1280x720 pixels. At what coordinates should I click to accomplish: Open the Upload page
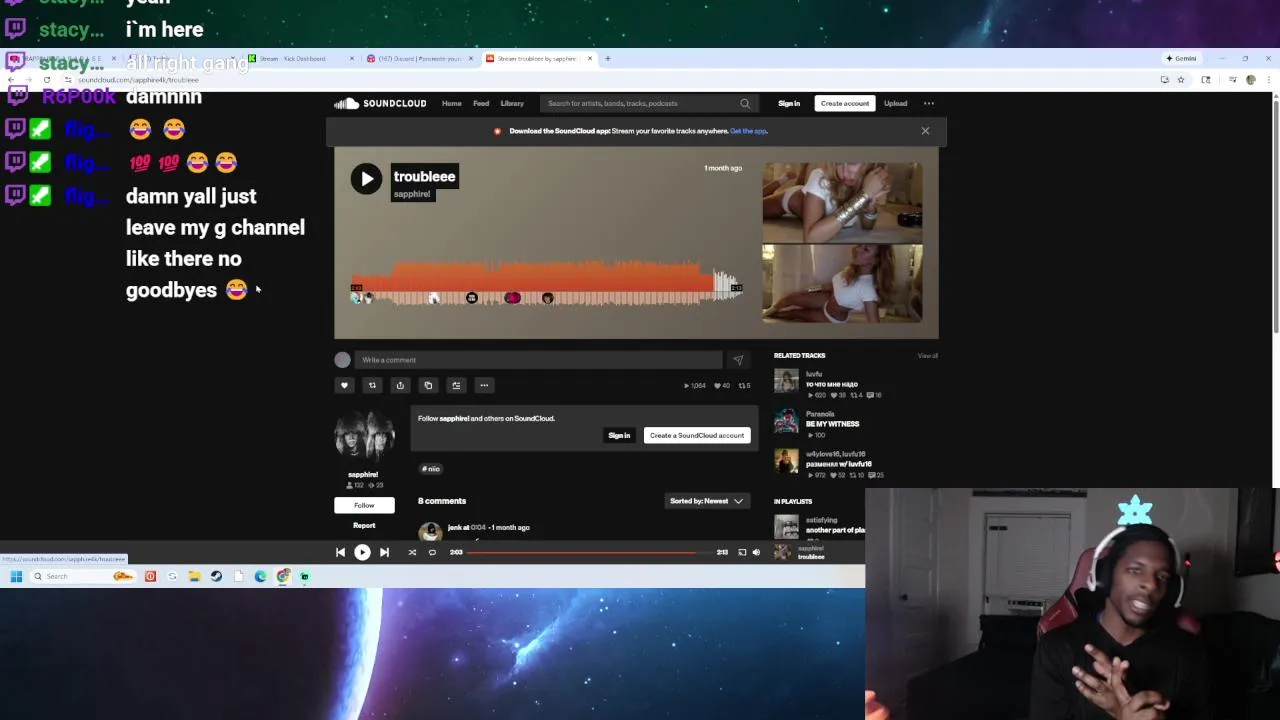895,103
